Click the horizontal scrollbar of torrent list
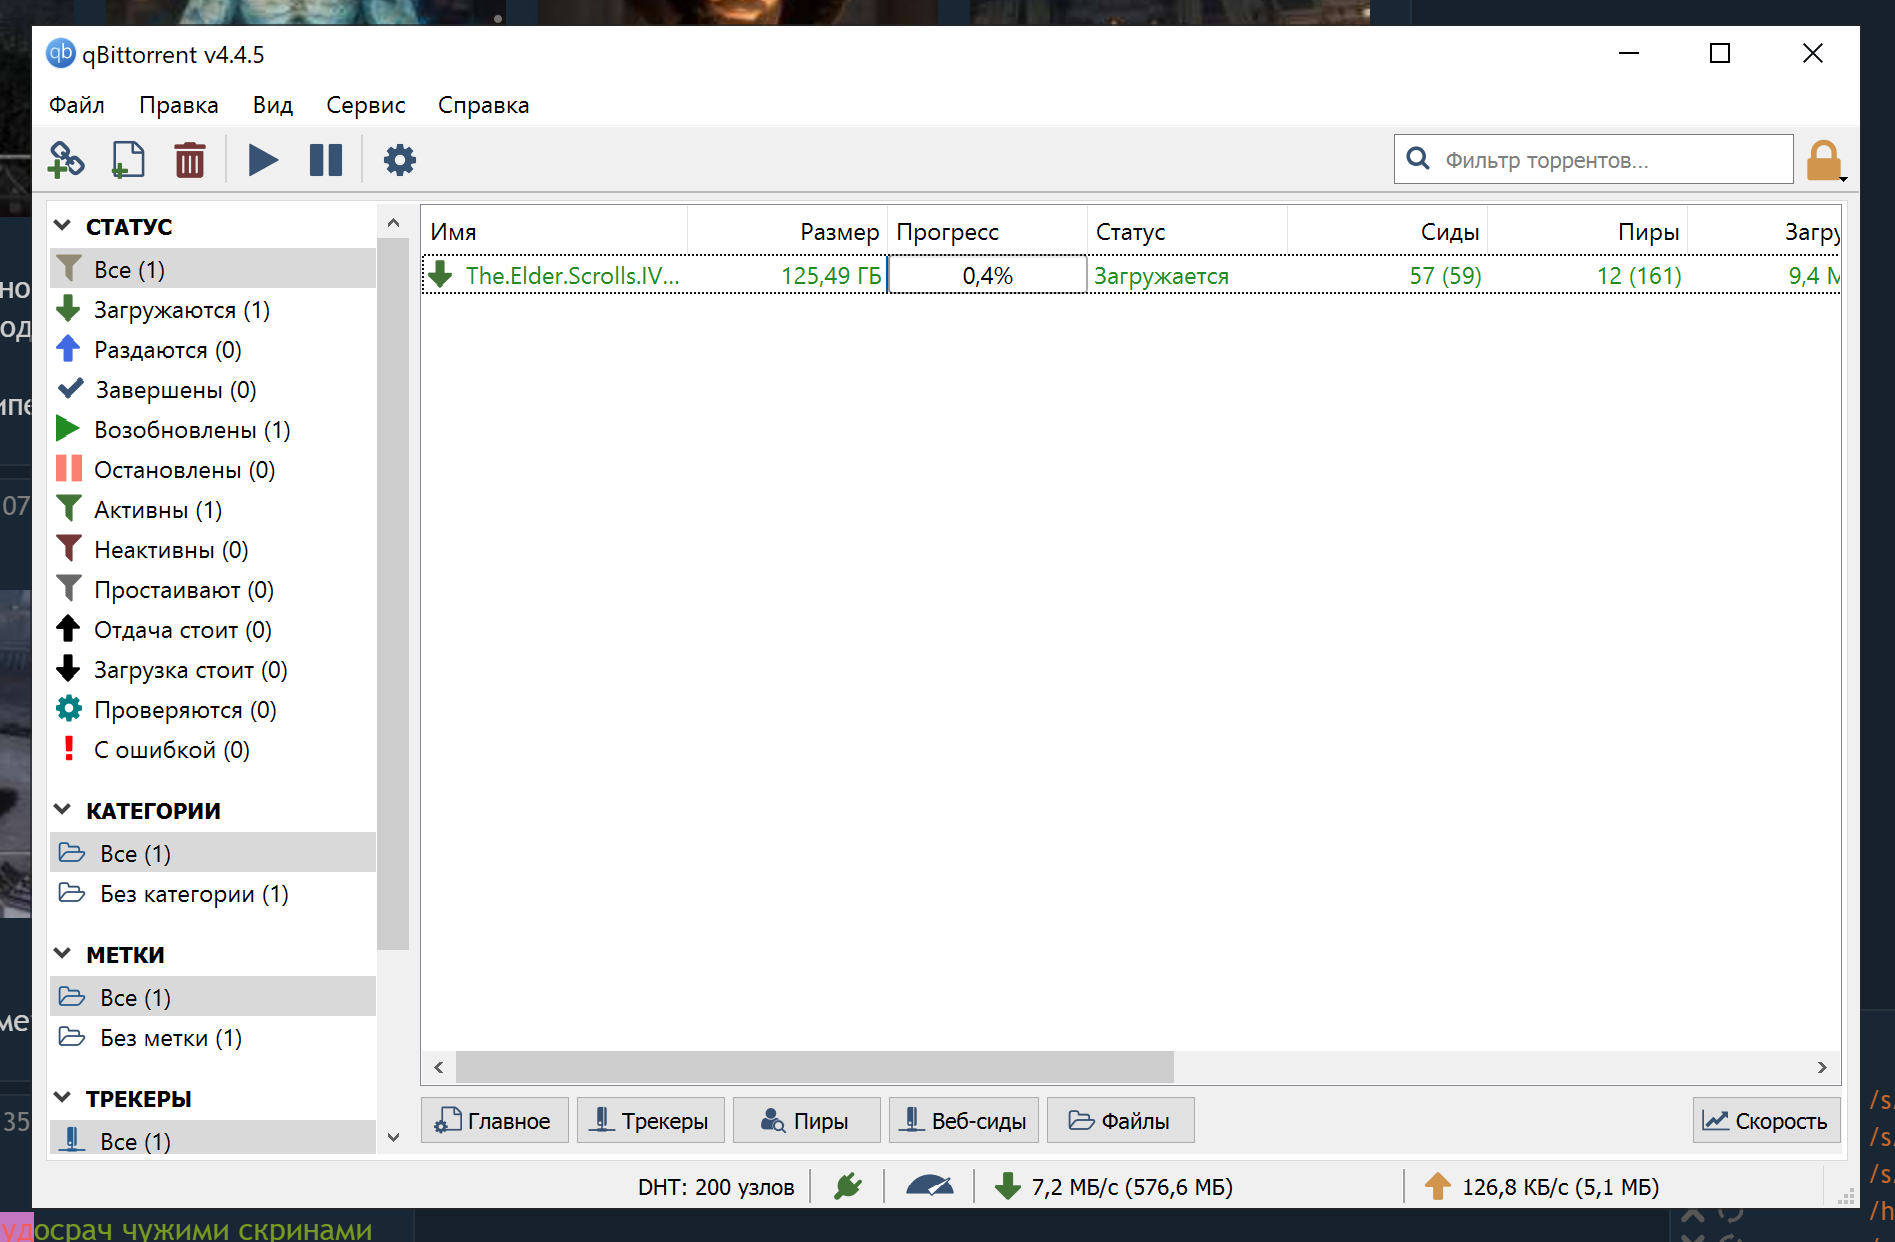The image size is (1895, 1242). tap(815, 1067)
